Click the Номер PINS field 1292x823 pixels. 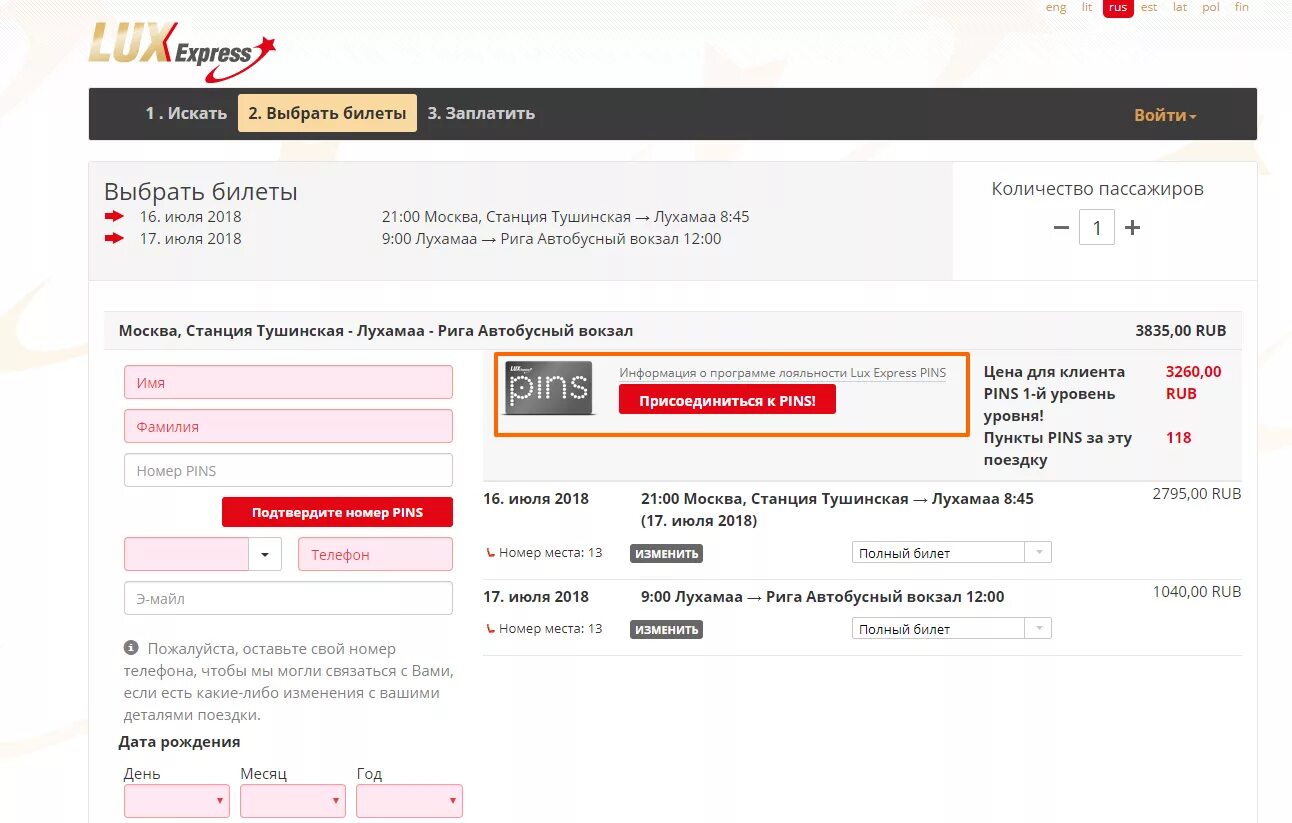click(288, 470)
